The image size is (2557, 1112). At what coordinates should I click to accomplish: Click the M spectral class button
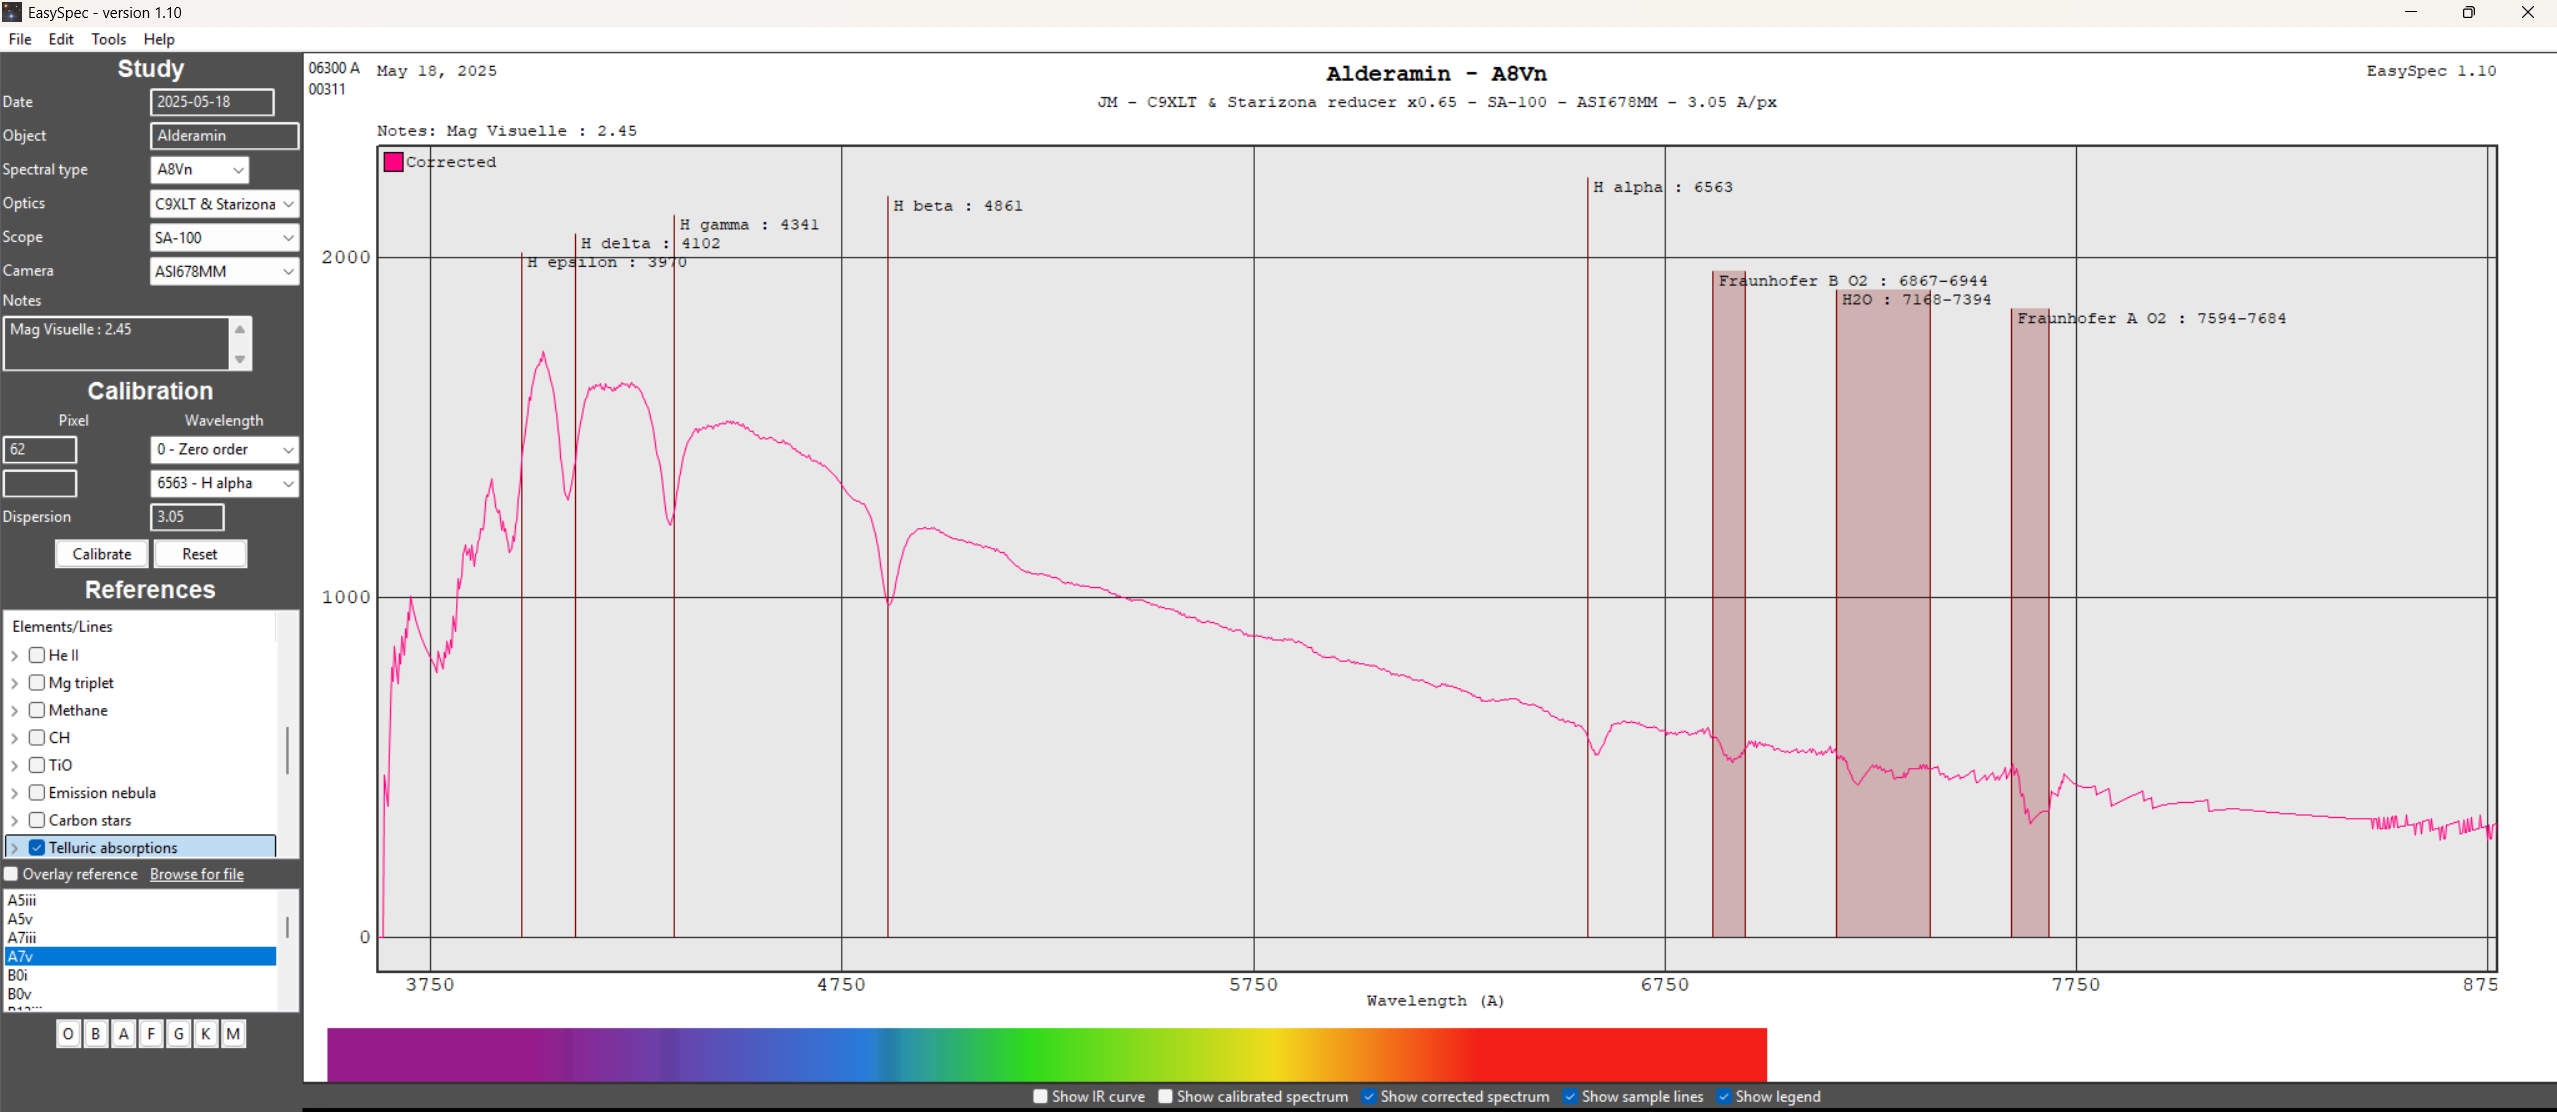click(x=233, y=1034)
